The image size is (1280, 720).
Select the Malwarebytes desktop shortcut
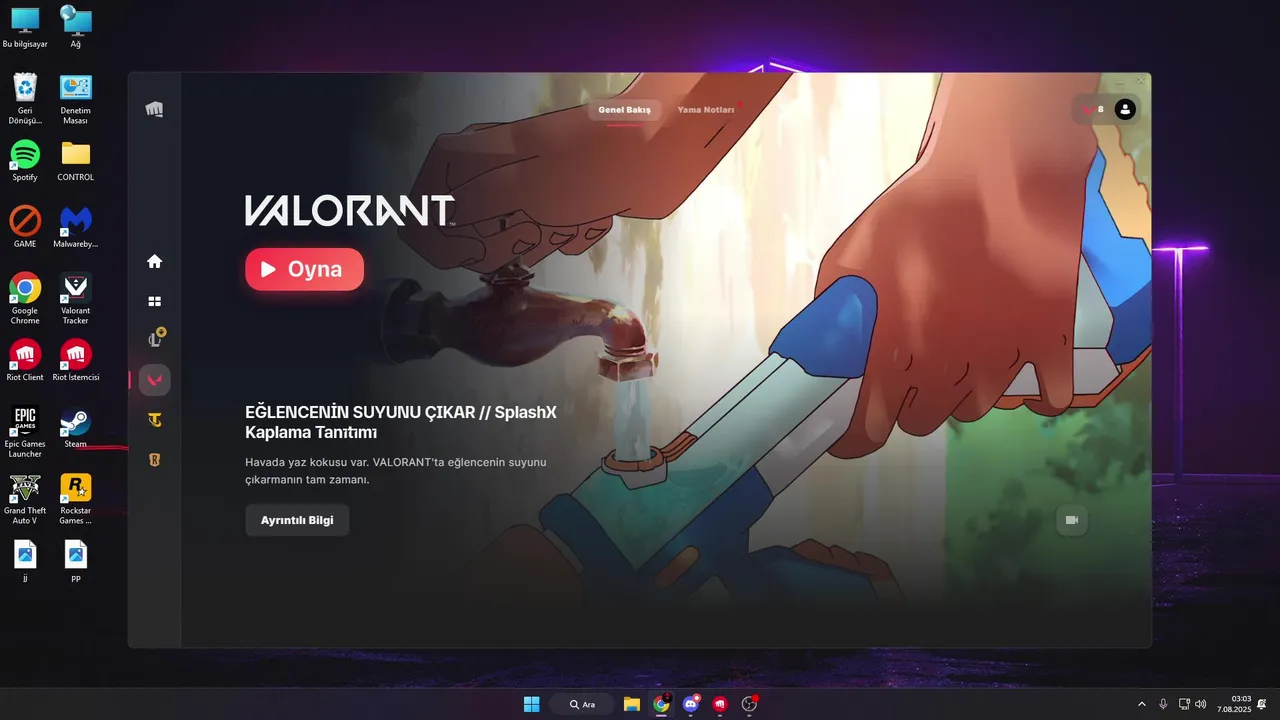tap(76, 227)
